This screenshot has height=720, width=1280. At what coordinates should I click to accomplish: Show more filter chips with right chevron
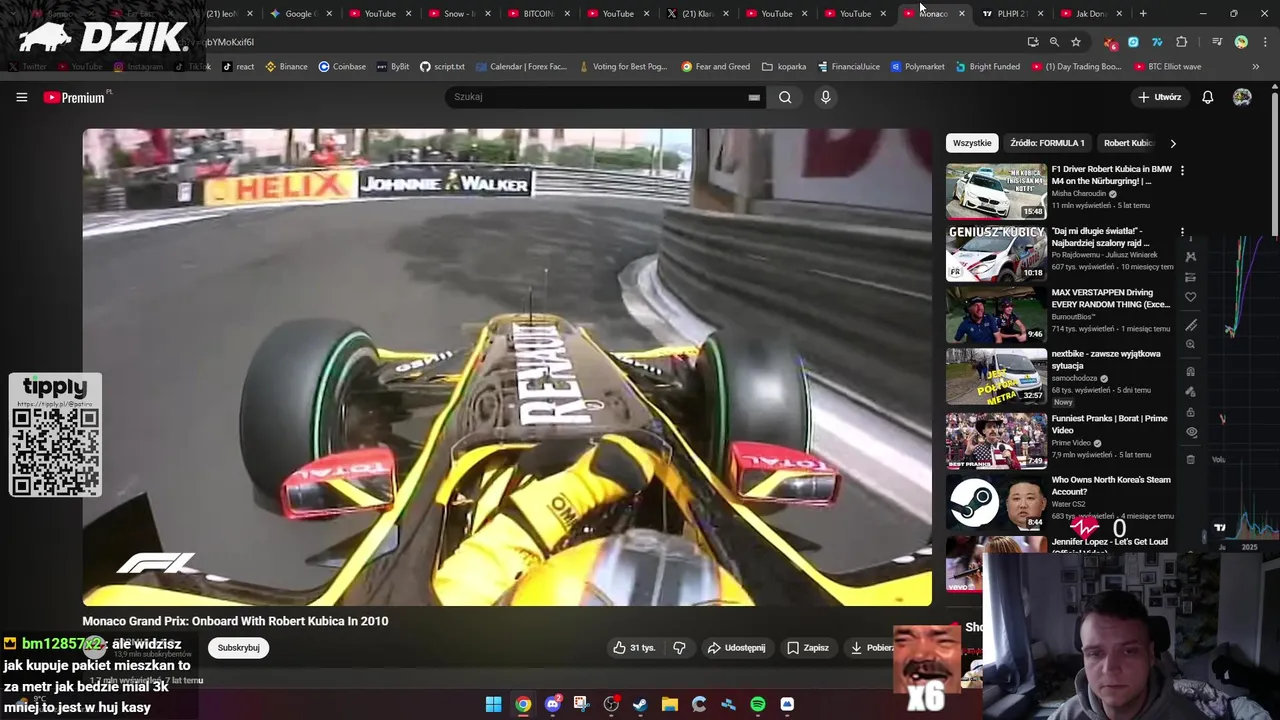pyautogui.click(x=1173, y=143)
